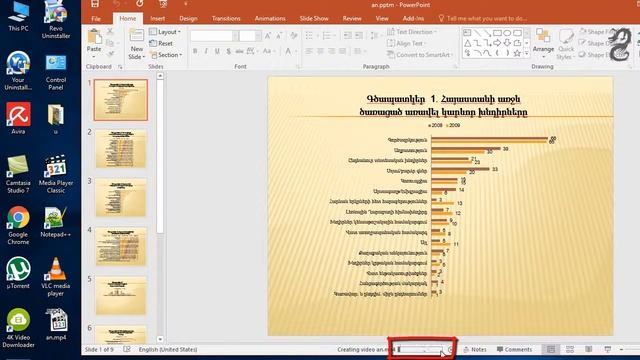
Task: Open VLC media player desktop shortcut
Action: (56, 277)
